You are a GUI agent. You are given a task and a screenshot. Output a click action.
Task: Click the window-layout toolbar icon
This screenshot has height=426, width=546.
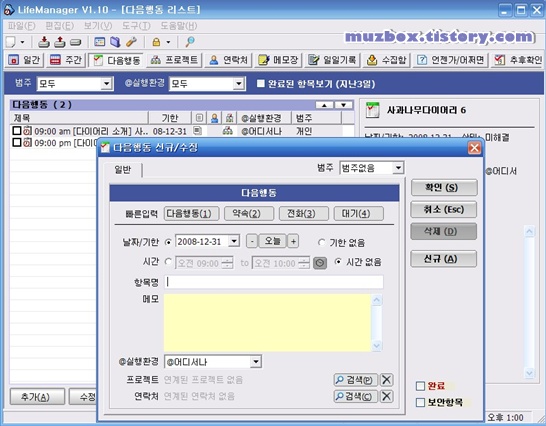(x=100, y=42)
